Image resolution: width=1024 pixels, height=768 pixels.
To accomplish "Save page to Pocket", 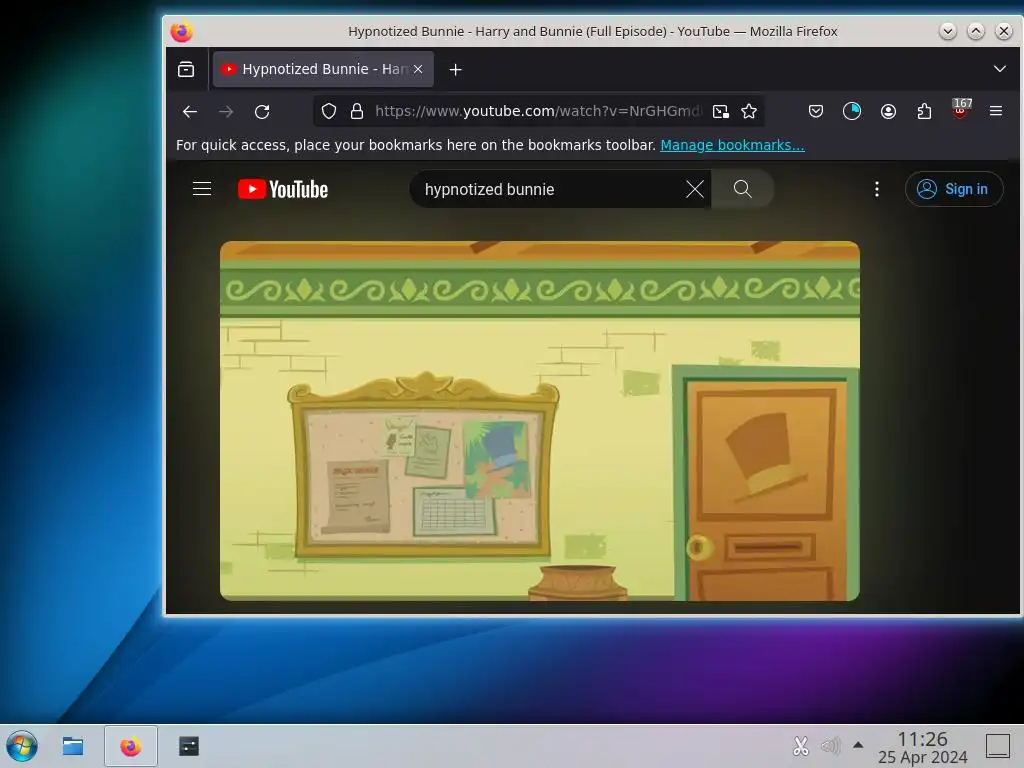I will 816,111.
